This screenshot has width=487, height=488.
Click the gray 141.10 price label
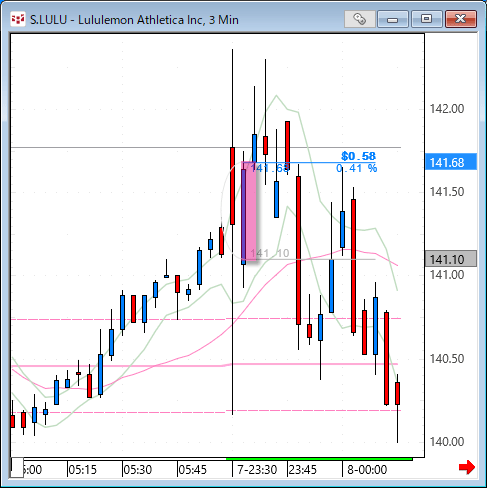pos(451,259)
